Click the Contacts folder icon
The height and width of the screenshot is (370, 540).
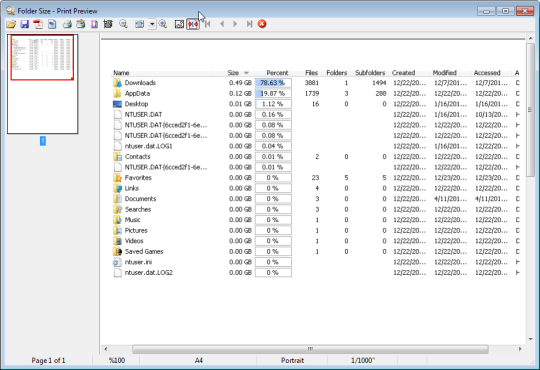pos(117,157)
